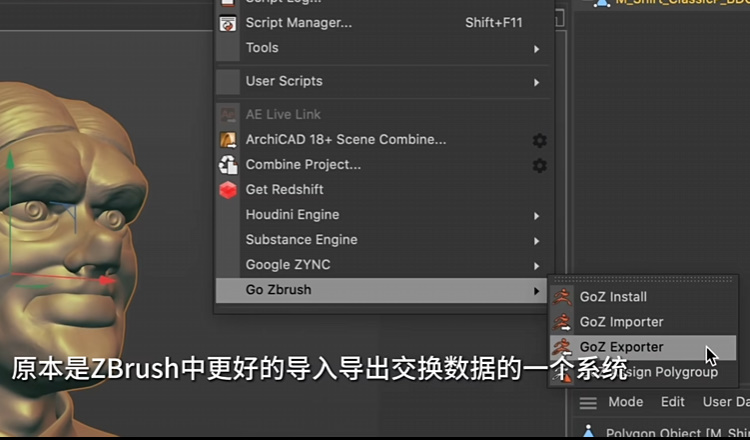Click the Combine Project icon
Screen dimensions: 750x440
pyautogui.click(x=228, y=165)
